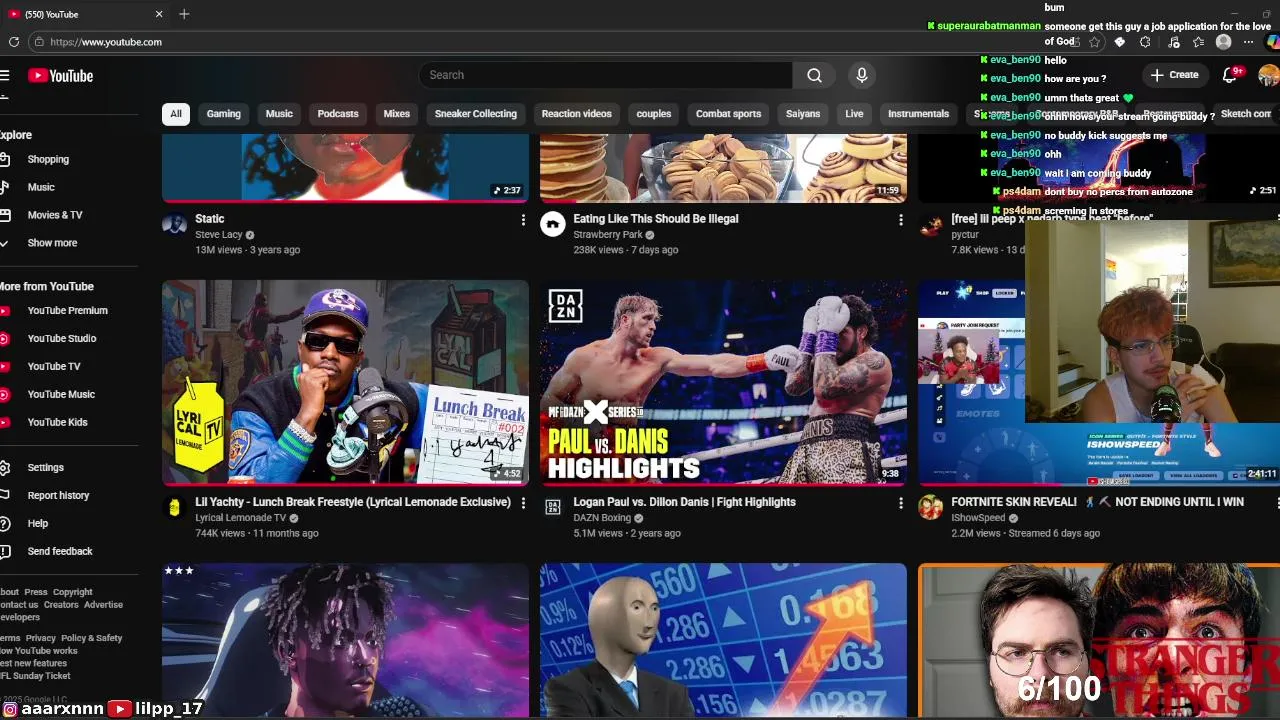The image size is (1280, 720).
Task: Click Send feedback in sidebar
Action: click(x=60, y=552)
